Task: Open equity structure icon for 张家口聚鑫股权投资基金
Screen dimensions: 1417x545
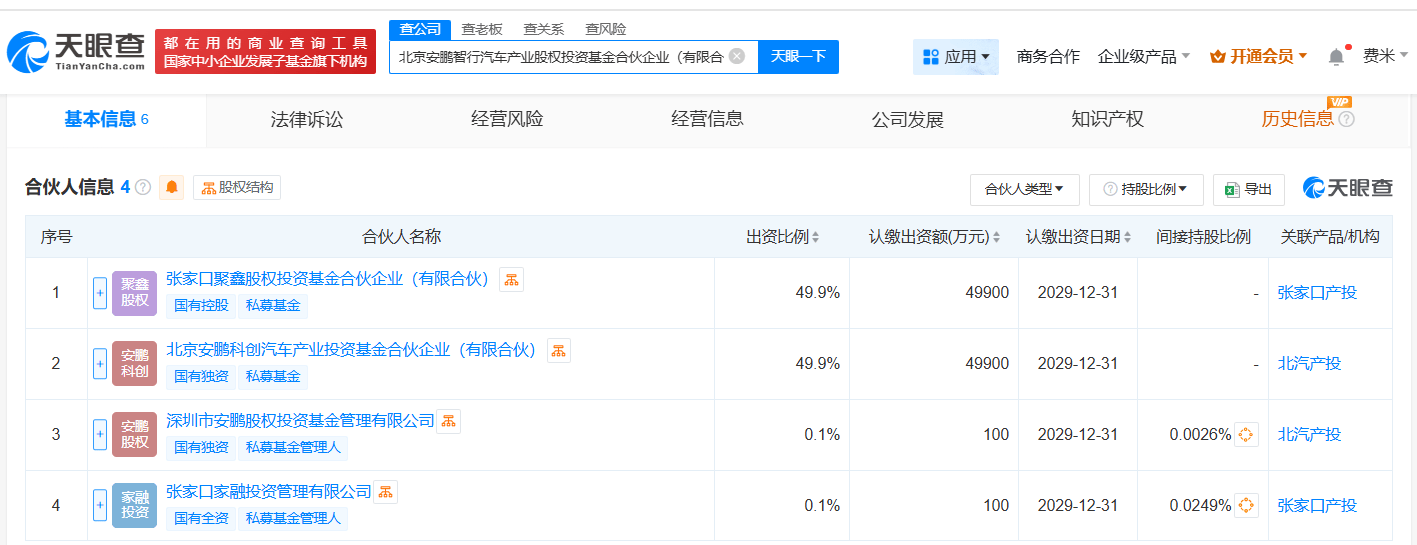Action: pyautogui.click(x=511, y=280)
